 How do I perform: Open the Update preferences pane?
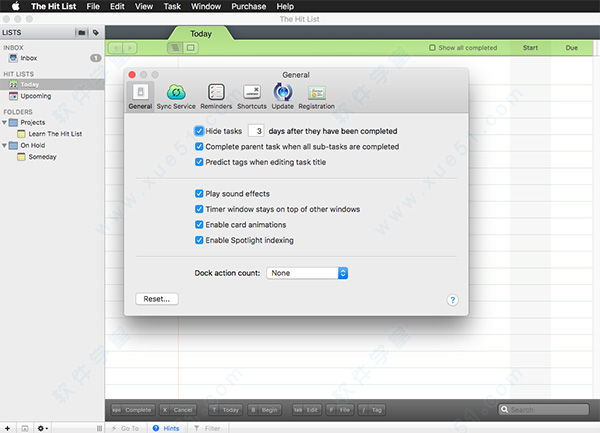tap(282, 96)
